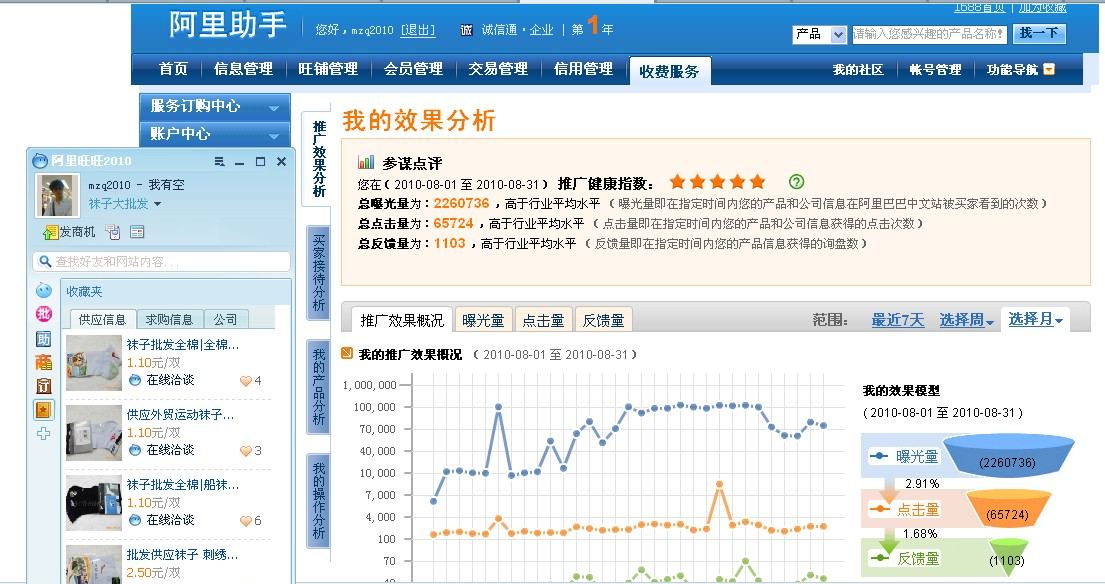Click the bar chart icon next to 参谋点评
1105x584 pixels.
[x=366, y=162]
